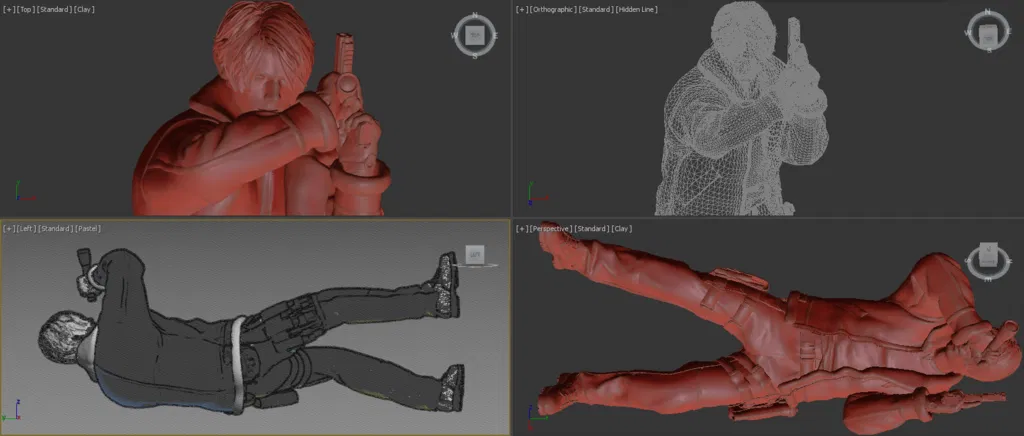Open the [Standard] menu in Orthographic viewport
Image resolution: width=1024 pixels, height=436 pixels.
[595, 10]
